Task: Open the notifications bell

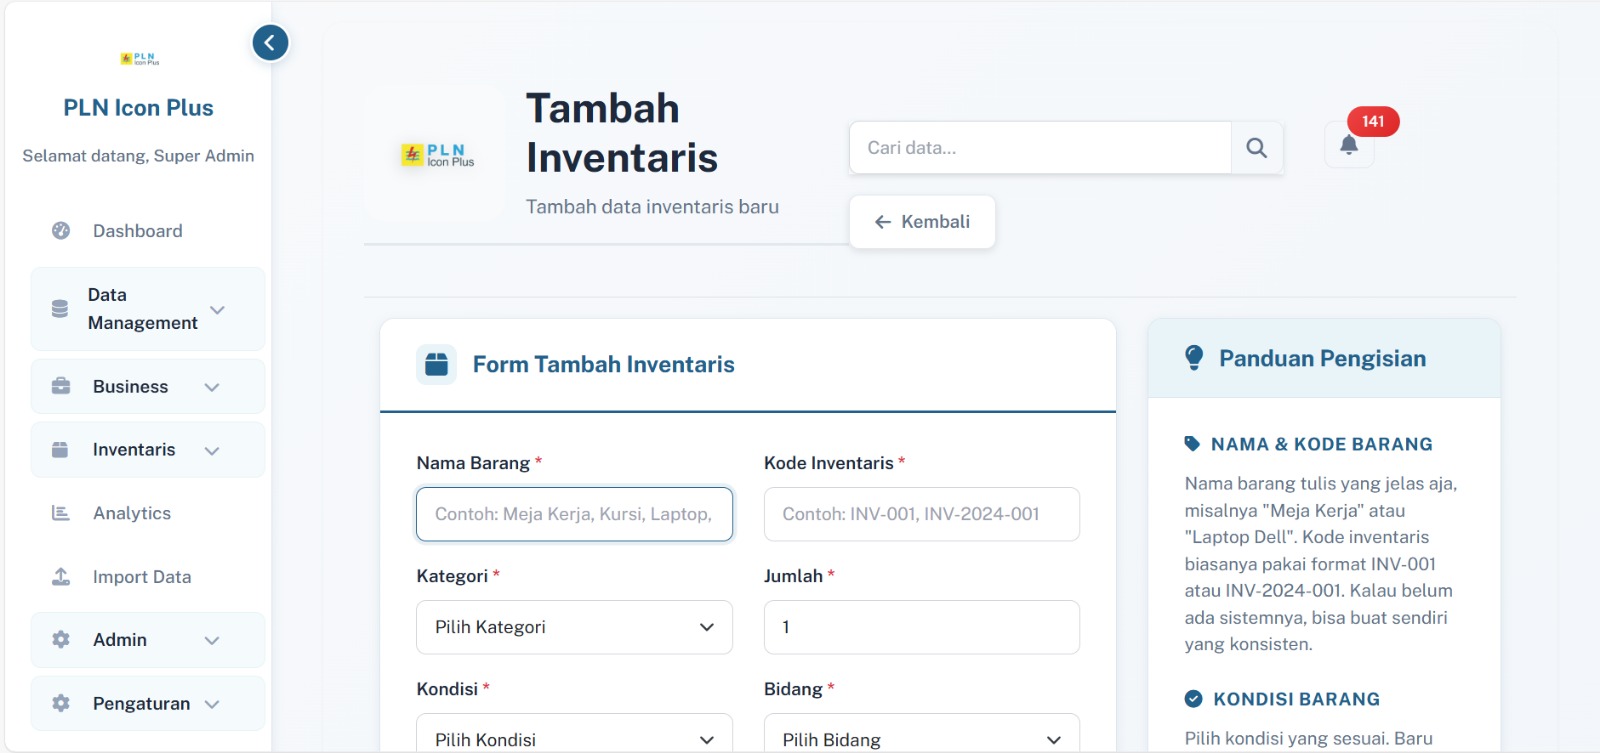Action: pyautogui.click(x=1349, y=146)
